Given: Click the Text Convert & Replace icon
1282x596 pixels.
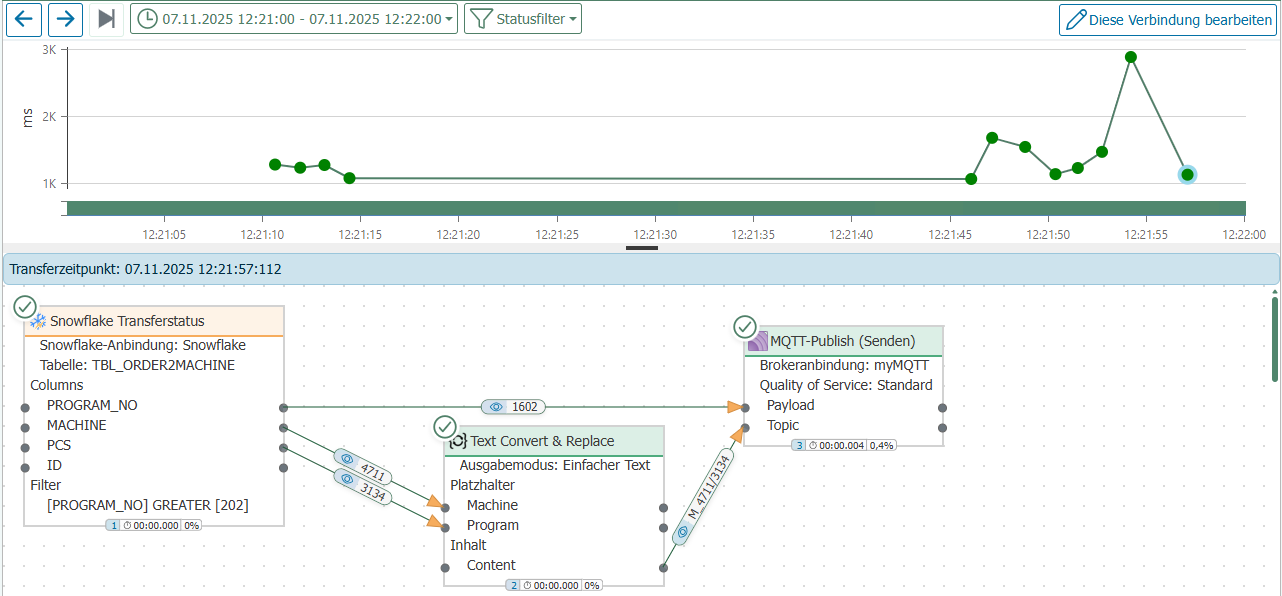Looking at the screenshot, I should (458, 441).
